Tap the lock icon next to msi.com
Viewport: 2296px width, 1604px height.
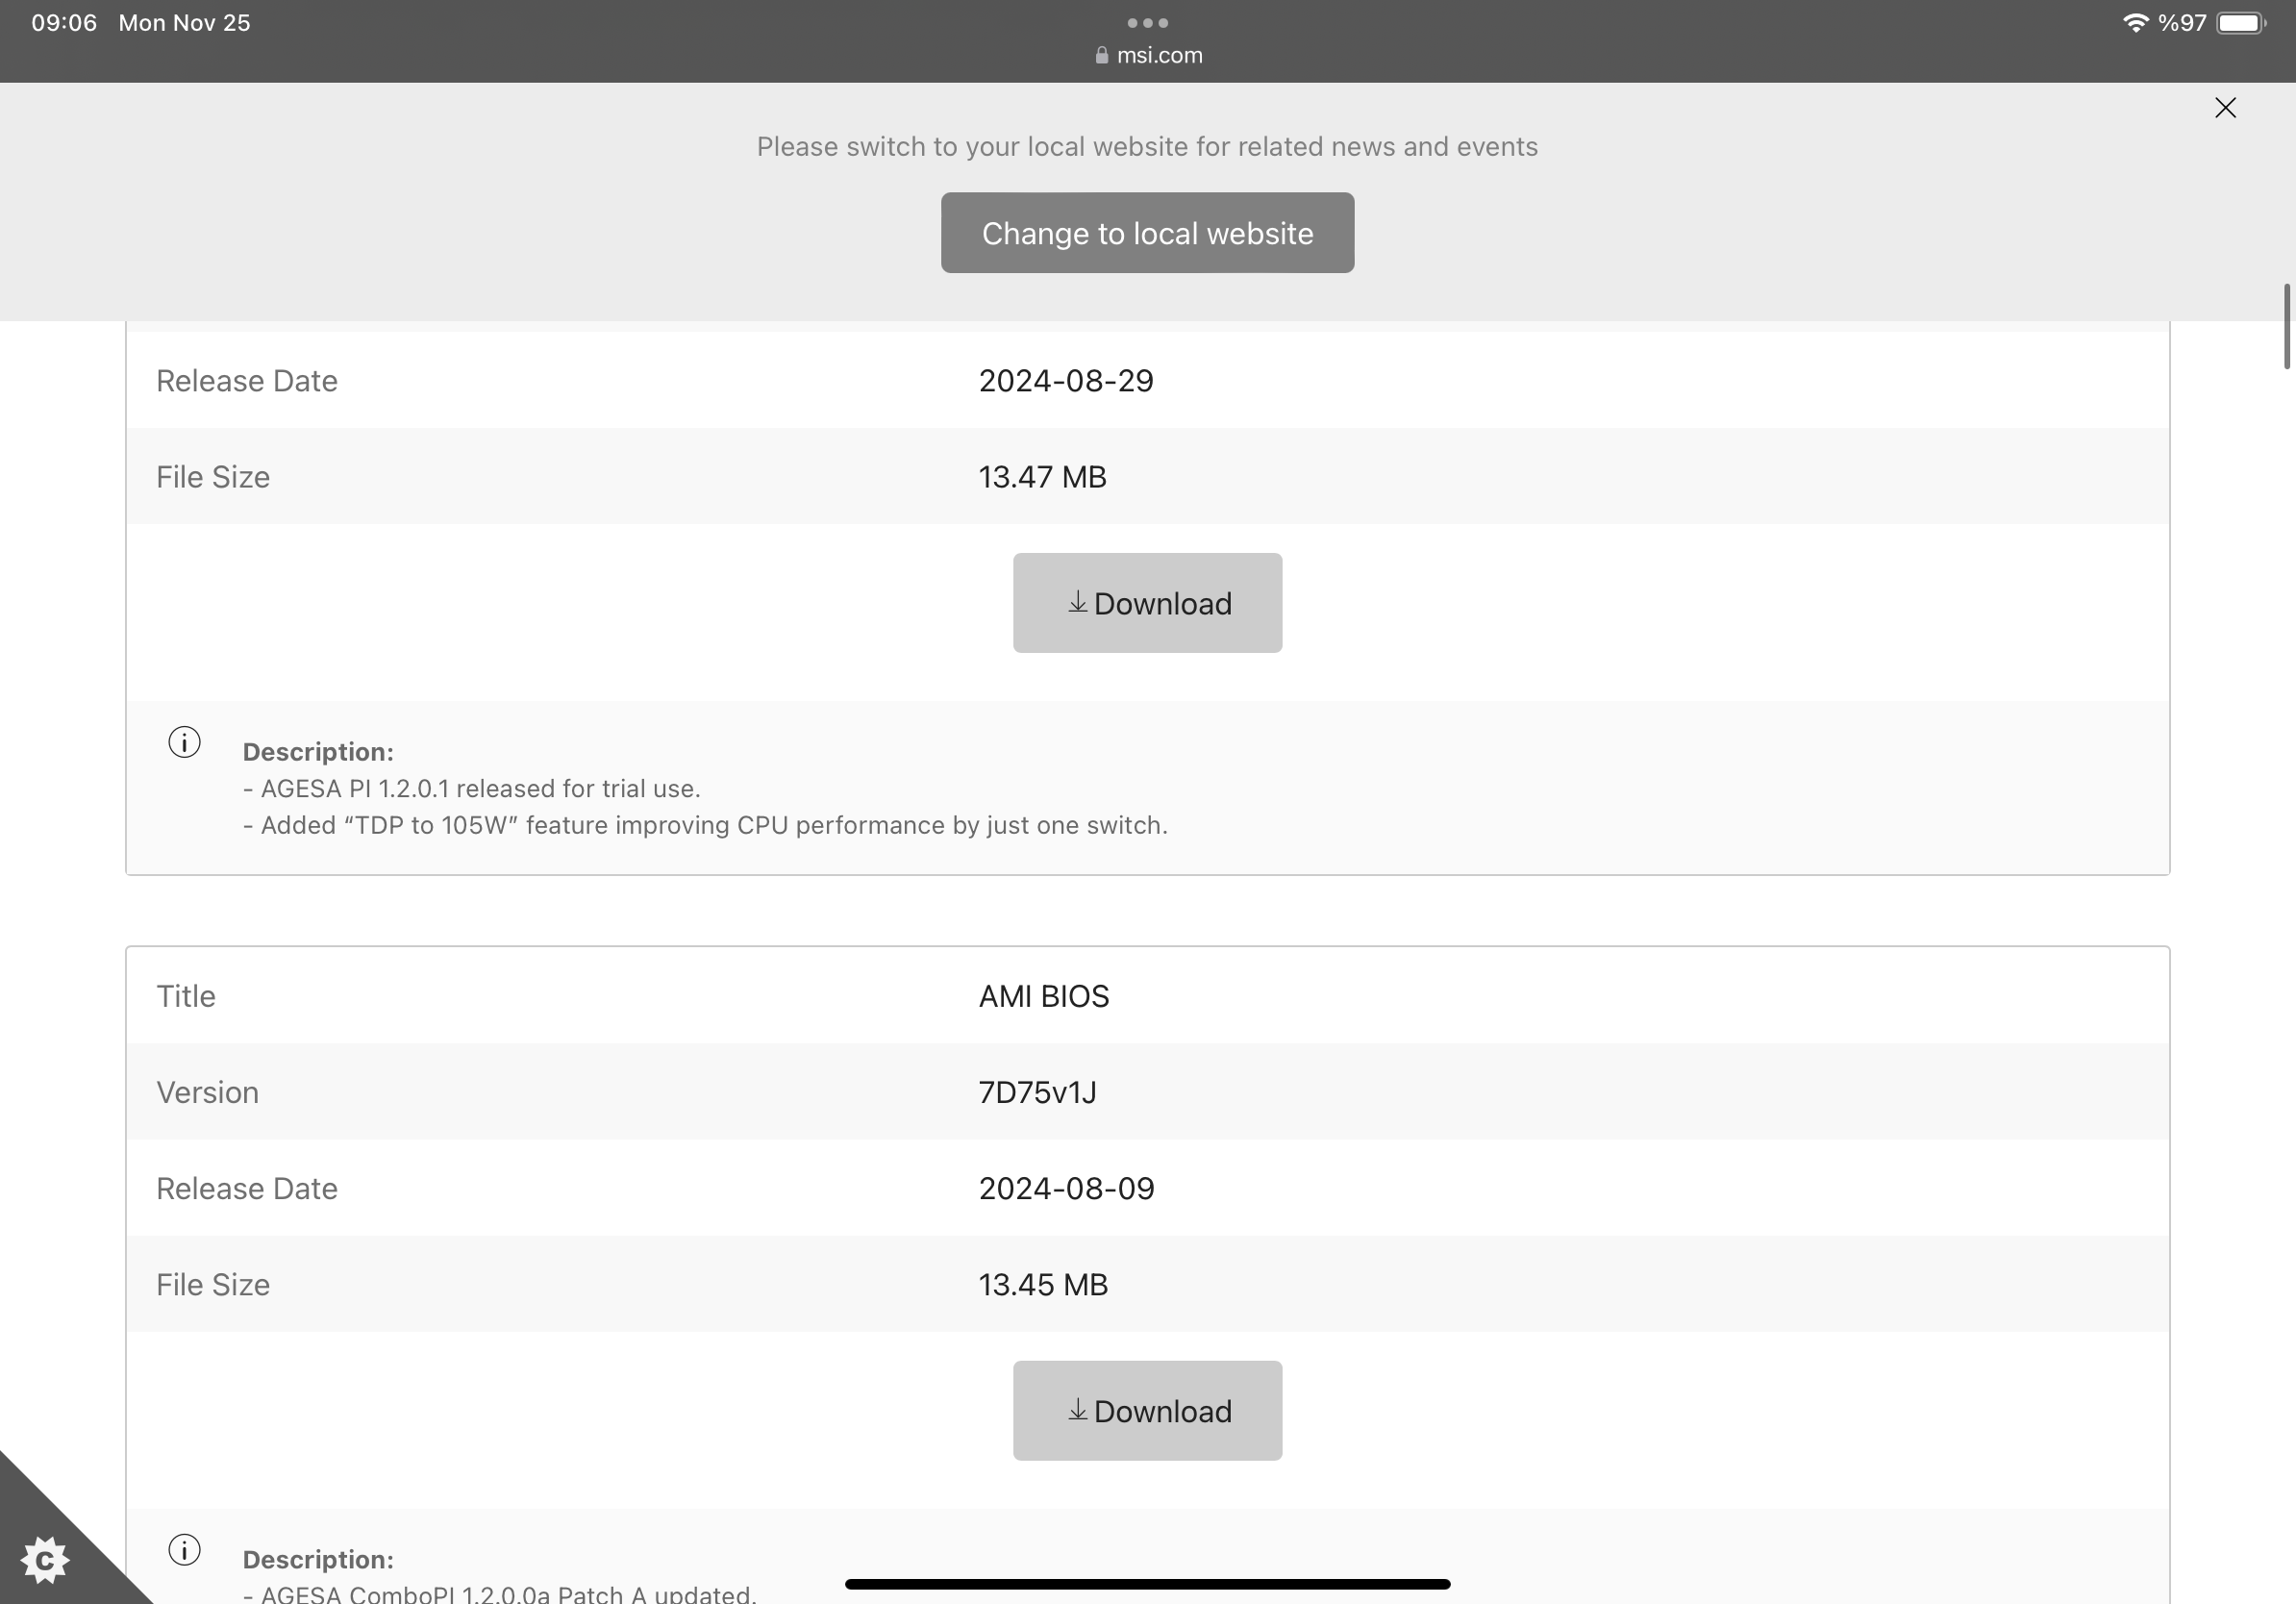point(1101,56)
